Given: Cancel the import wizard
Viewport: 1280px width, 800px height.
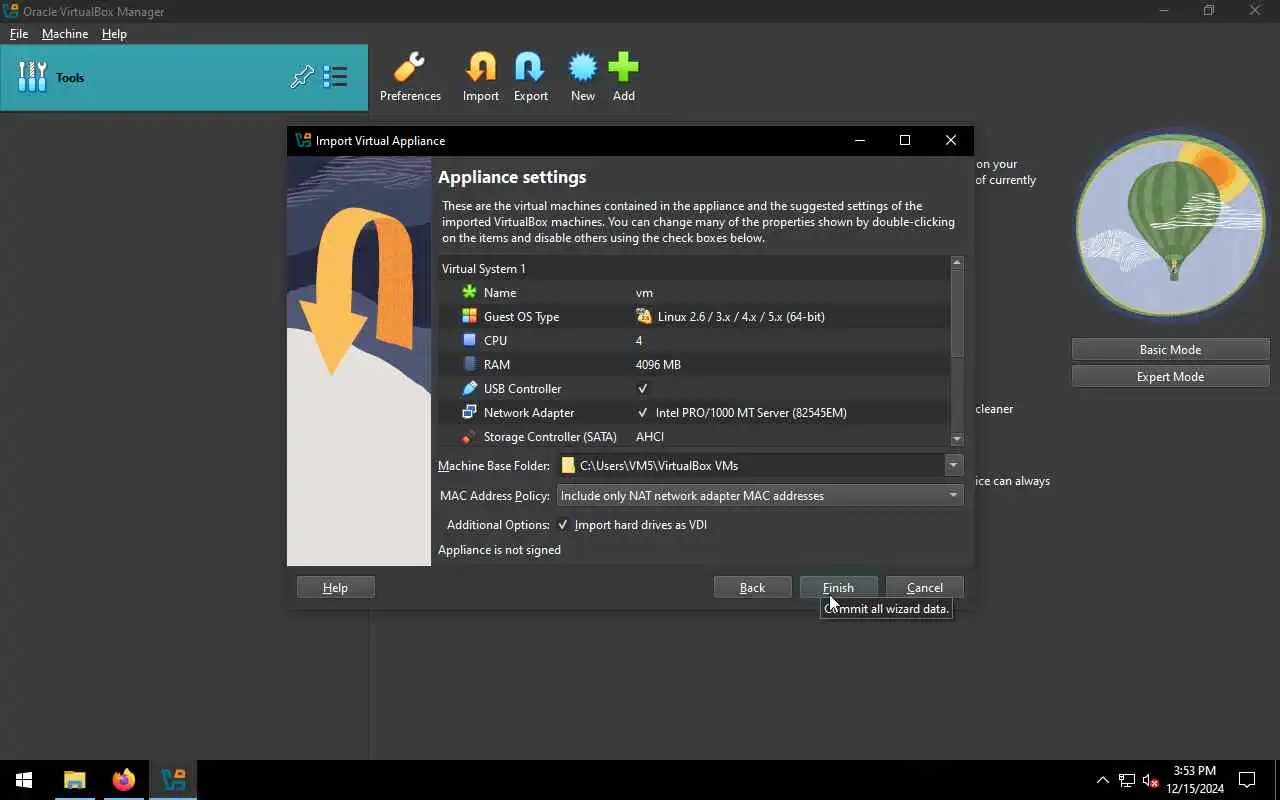Looking at the screenshot, I should (924, 587).
